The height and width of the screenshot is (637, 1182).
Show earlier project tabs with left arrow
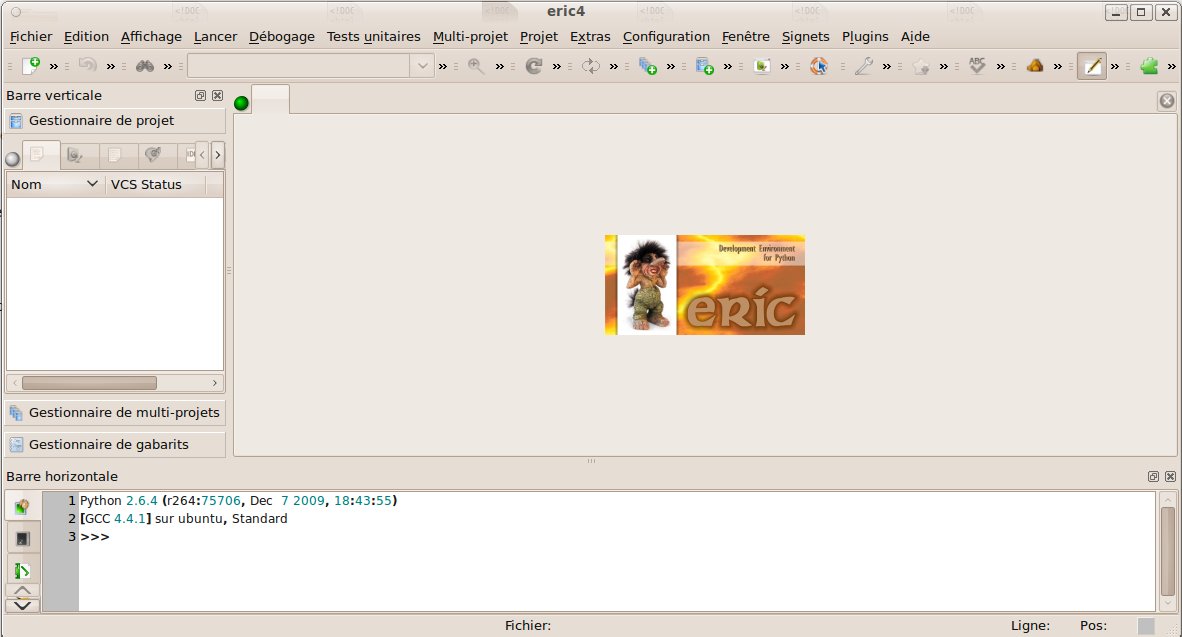(x=202, y=155)
